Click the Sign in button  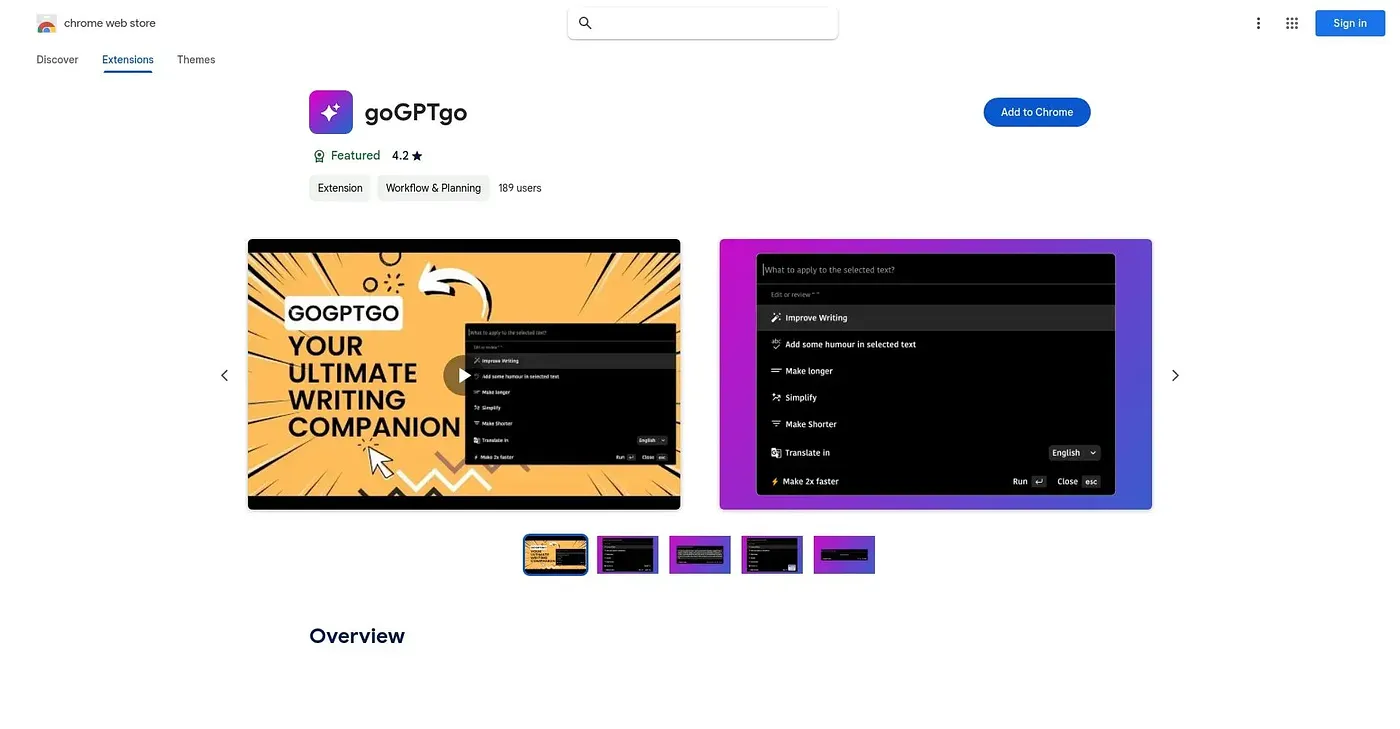point(1350,23)
